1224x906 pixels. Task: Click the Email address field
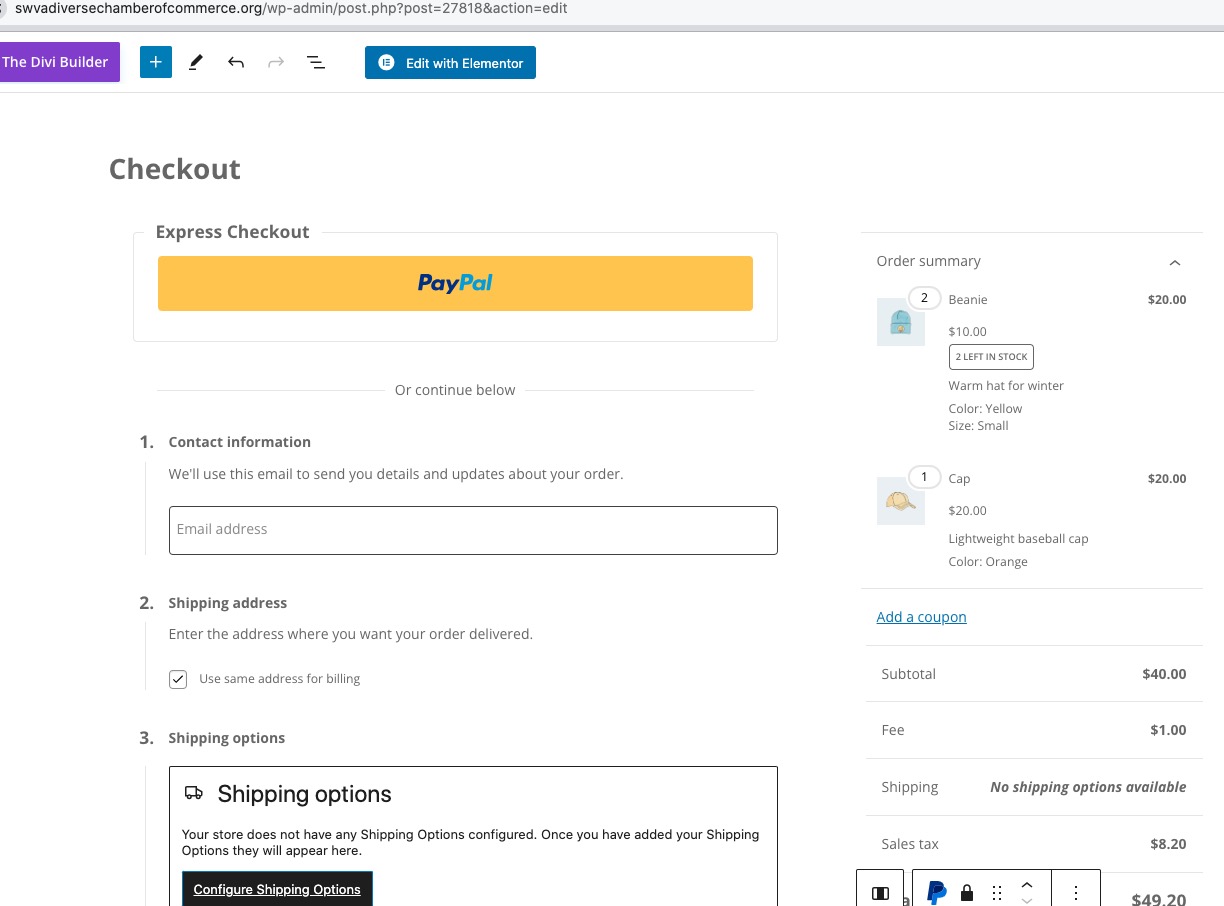pos(473,530)
